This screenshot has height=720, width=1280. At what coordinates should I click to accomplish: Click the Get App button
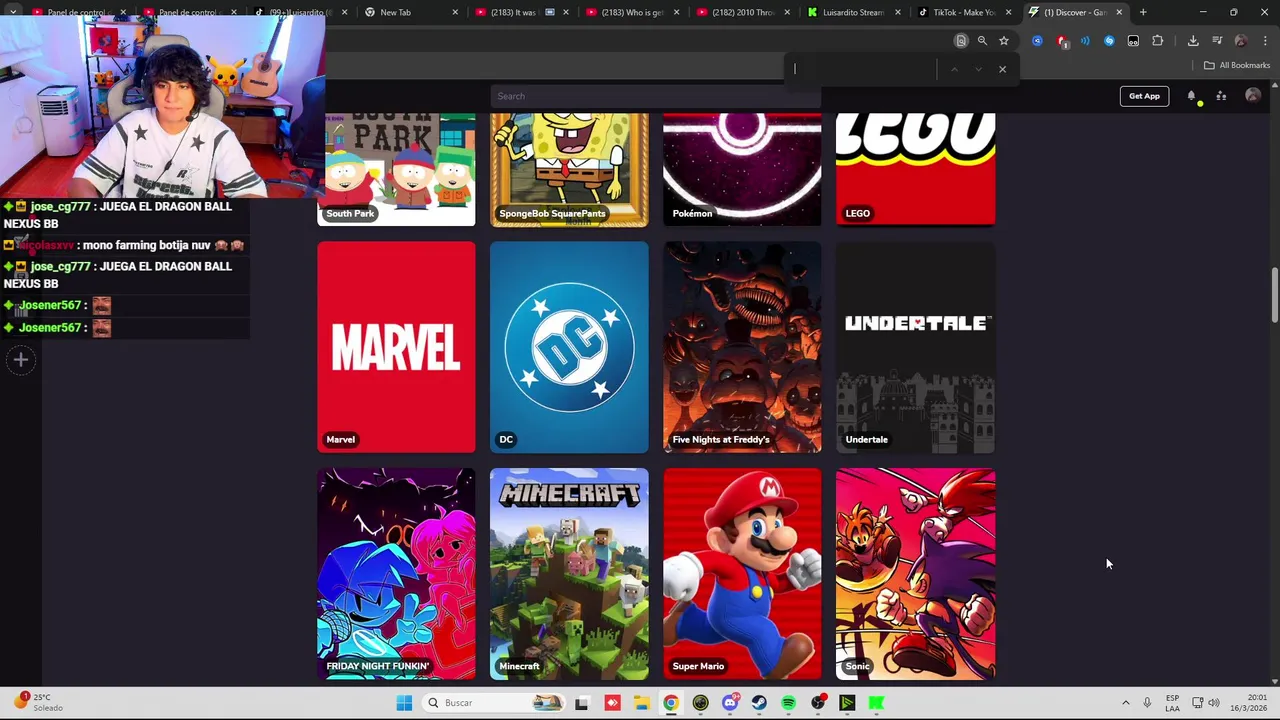[1144, 96]
